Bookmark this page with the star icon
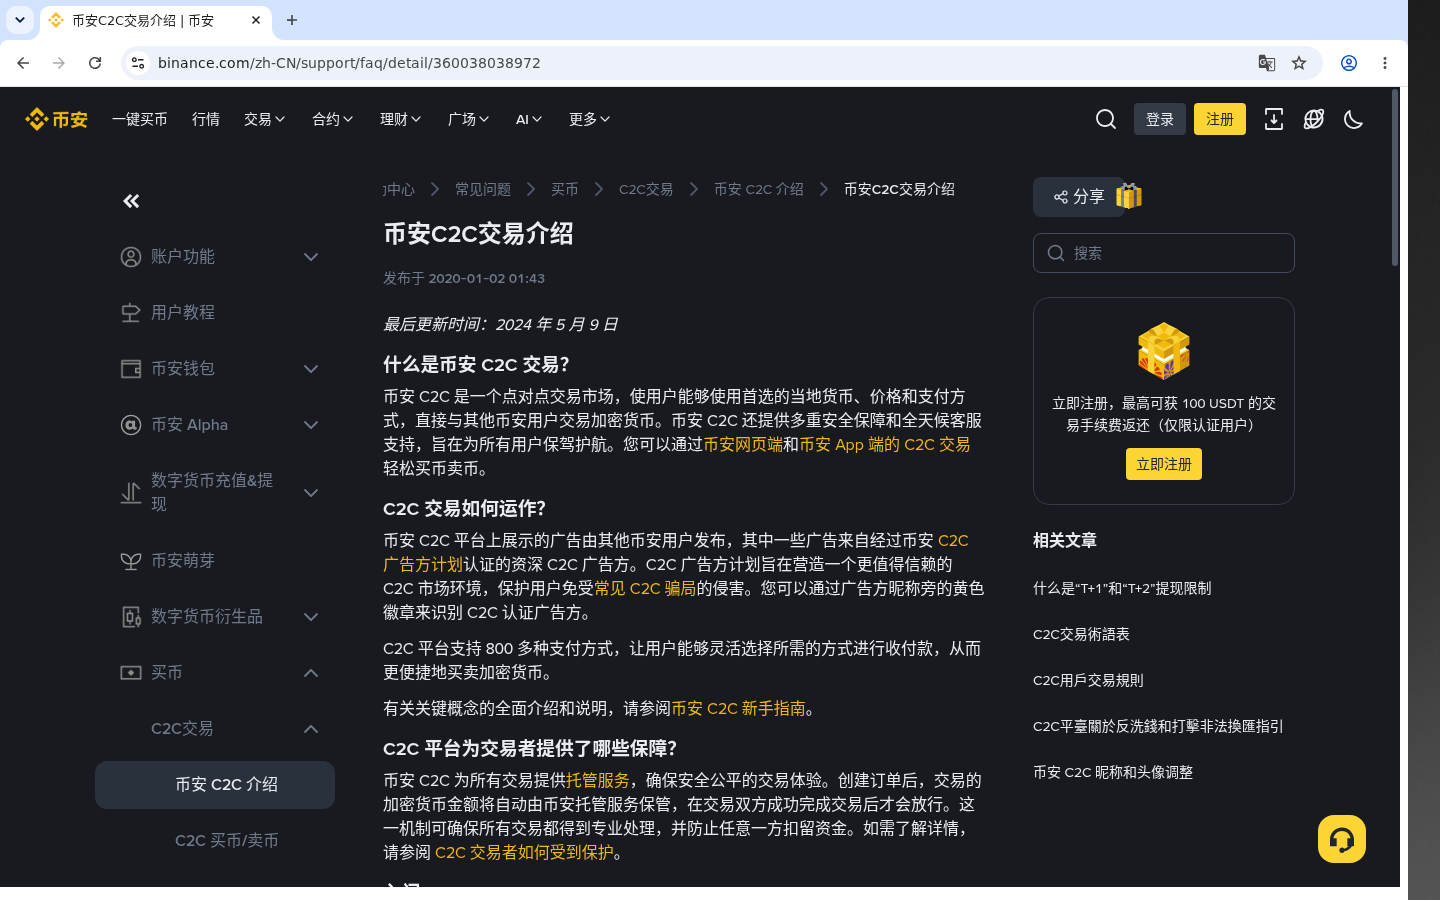 [x=1299, y=63]
